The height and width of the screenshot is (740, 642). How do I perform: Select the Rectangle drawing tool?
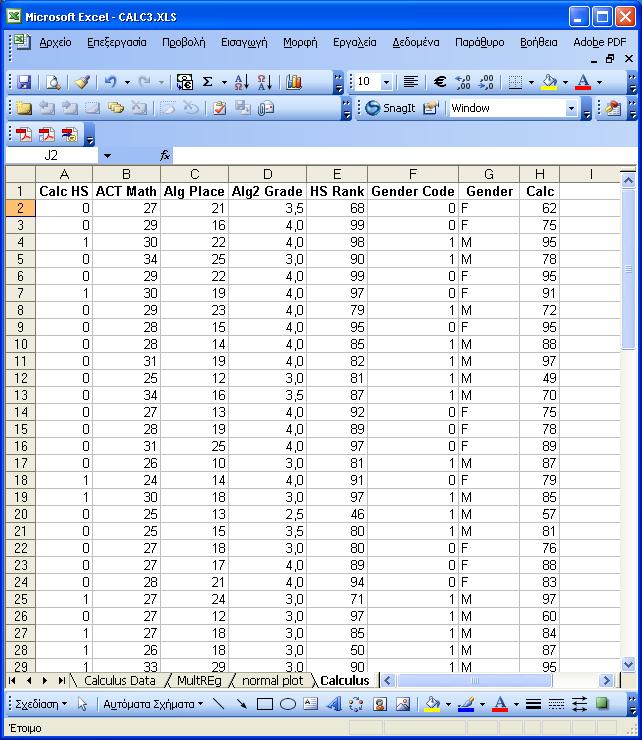[x=265, y=704]
